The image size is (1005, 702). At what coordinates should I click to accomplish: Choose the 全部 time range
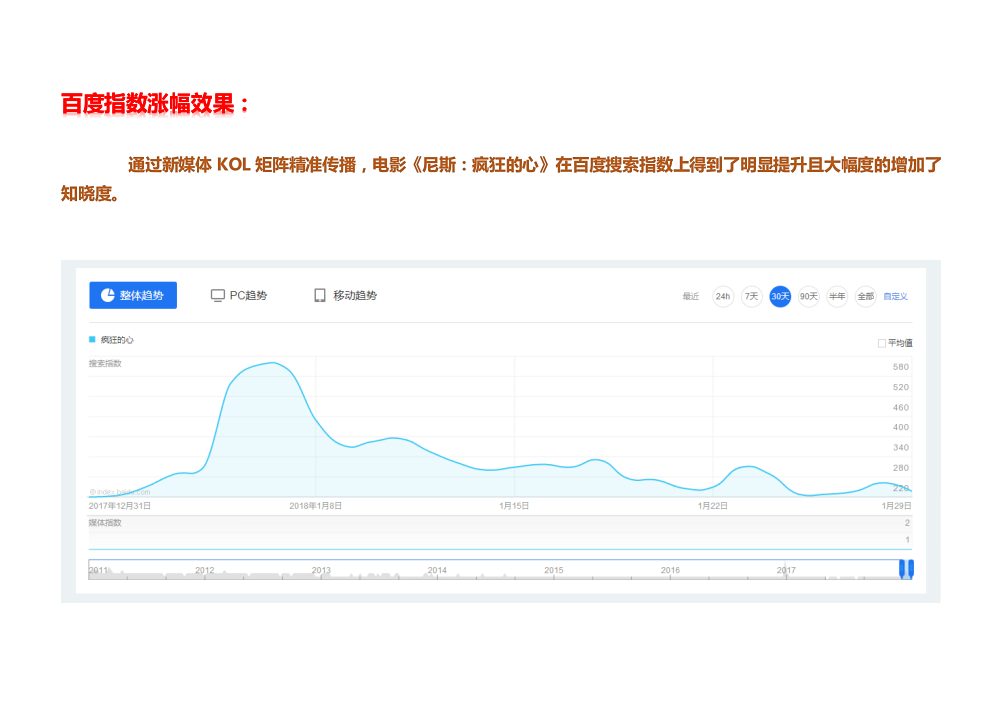pos(866,296)
